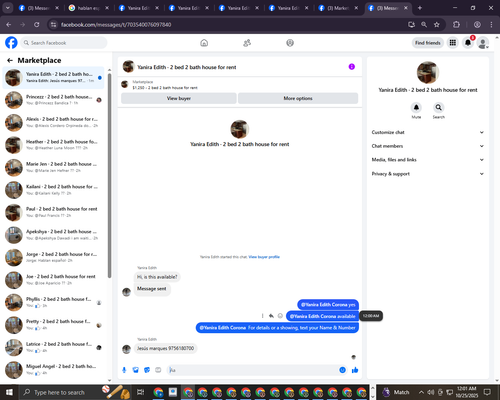This screenshot has width=500, height=400.
Task: Expand the Customize chat section
Action: click(428, 132)
